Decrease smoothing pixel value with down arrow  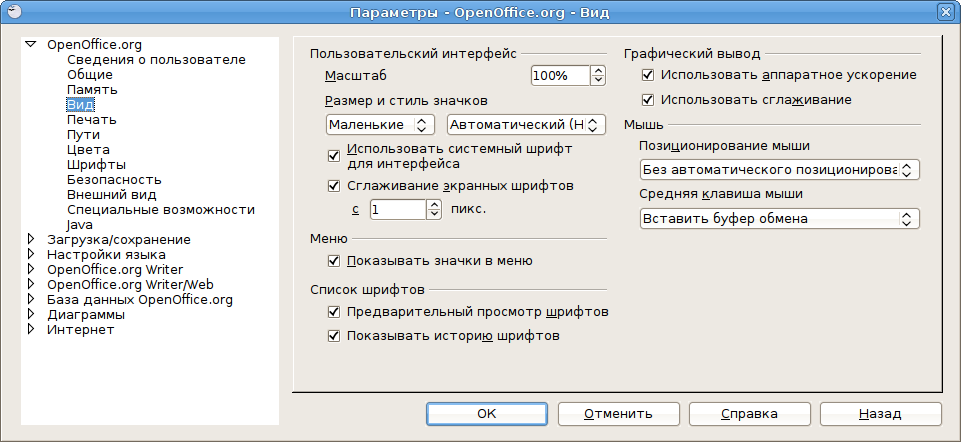click(x=433, y=215)
